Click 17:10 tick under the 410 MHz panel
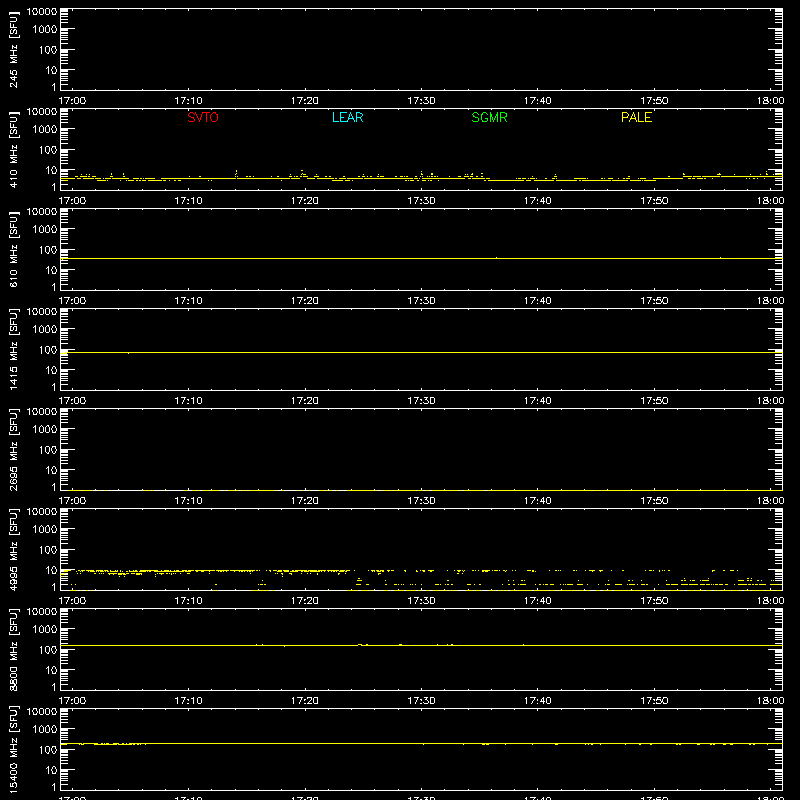Image resolution: width=800 pixels, height=800 pixels. (188, 201)
